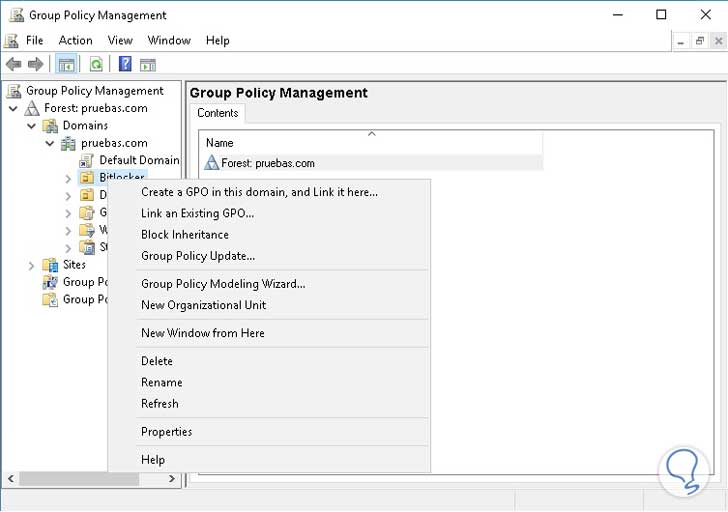The height and width of the screenshot is (512, 728).
Task: Click the Forest: pruebas.com triangle icon in Contents list
Action: (x=212, y=163)
